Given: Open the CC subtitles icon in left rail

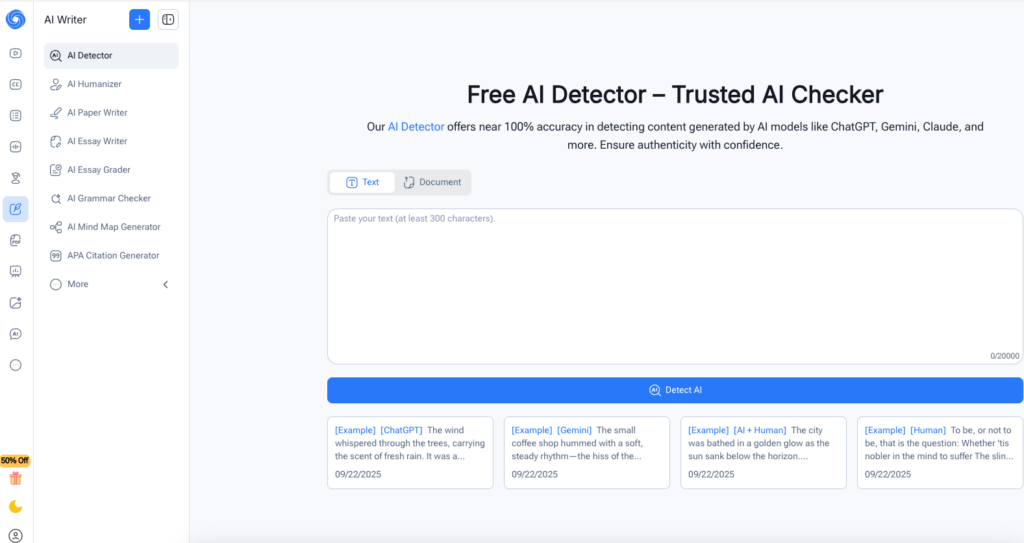Looking at the screenshot, I should pyautogui.click(x=16, y=84).
